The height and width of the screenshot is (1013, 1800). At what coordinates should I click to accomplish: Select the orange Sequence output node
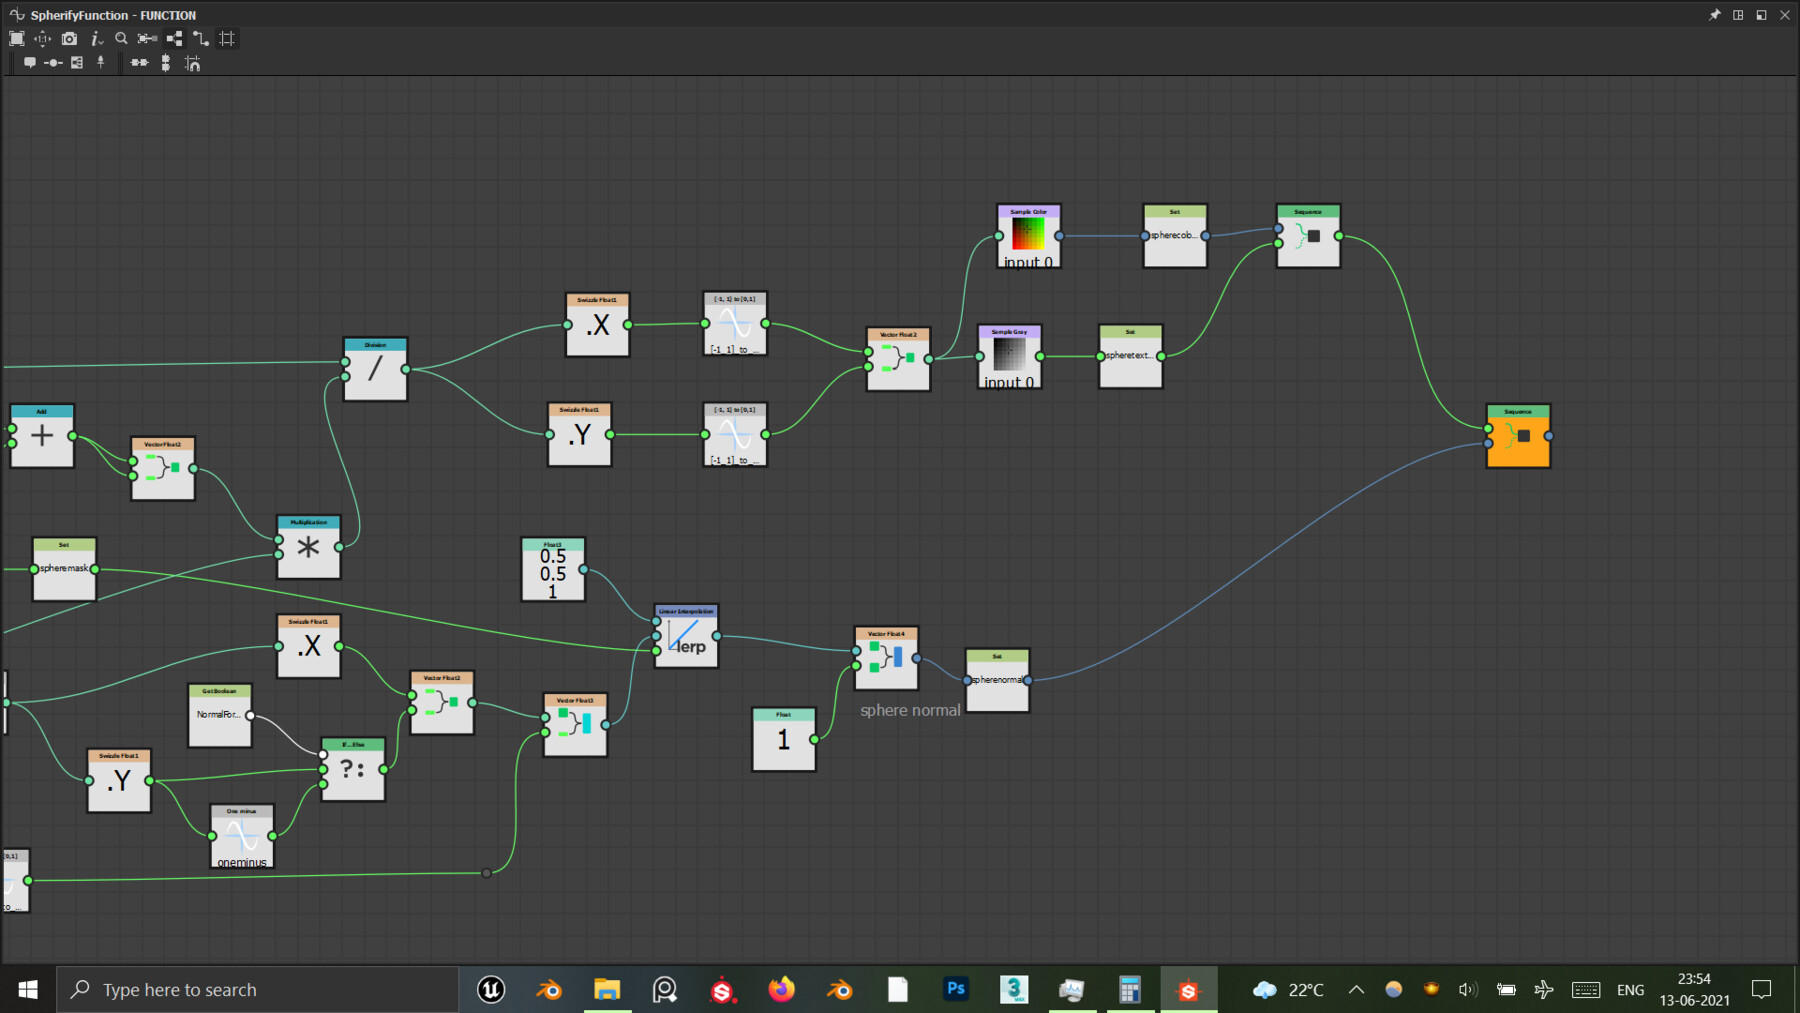[x=1518, y=437]
